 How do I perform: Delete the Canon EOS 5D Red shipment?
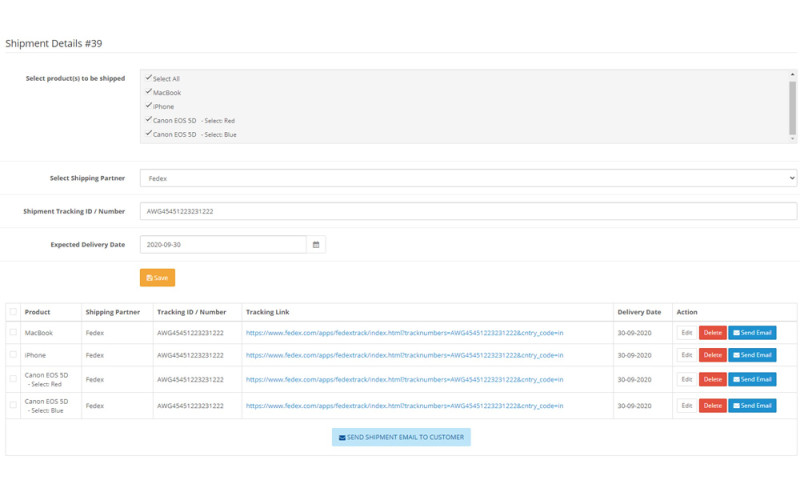(x=712, y=379)
